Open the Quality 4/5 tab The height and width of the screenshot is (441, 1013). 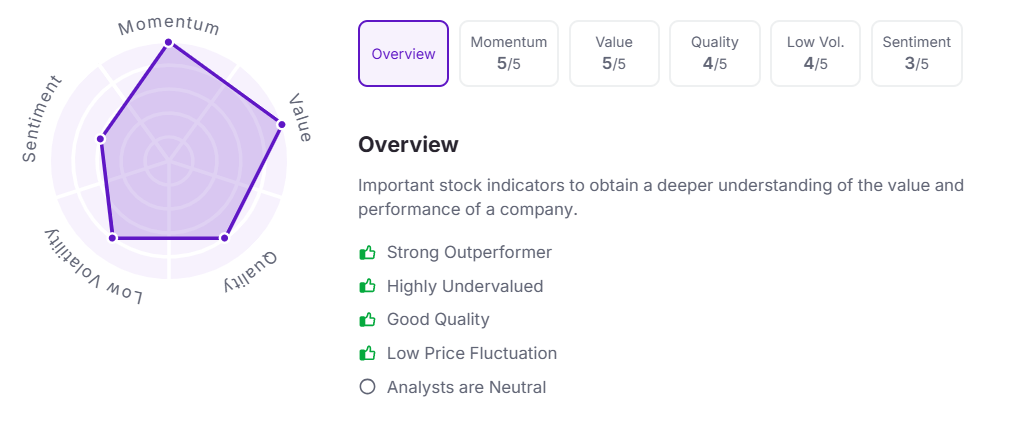[x=715, y=54]
